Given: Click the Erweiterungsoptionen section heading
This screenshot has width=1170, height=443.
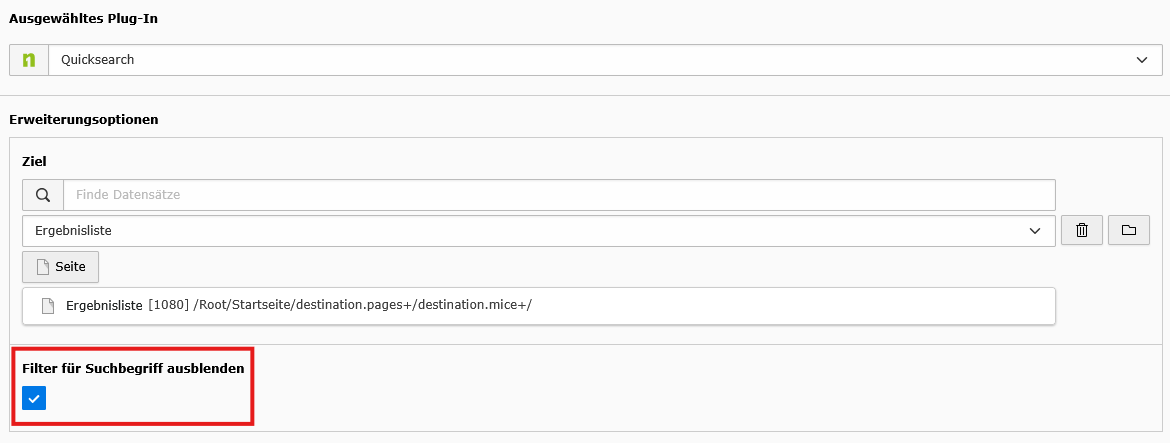Looking at the screenshot, I should coord(83,119).
